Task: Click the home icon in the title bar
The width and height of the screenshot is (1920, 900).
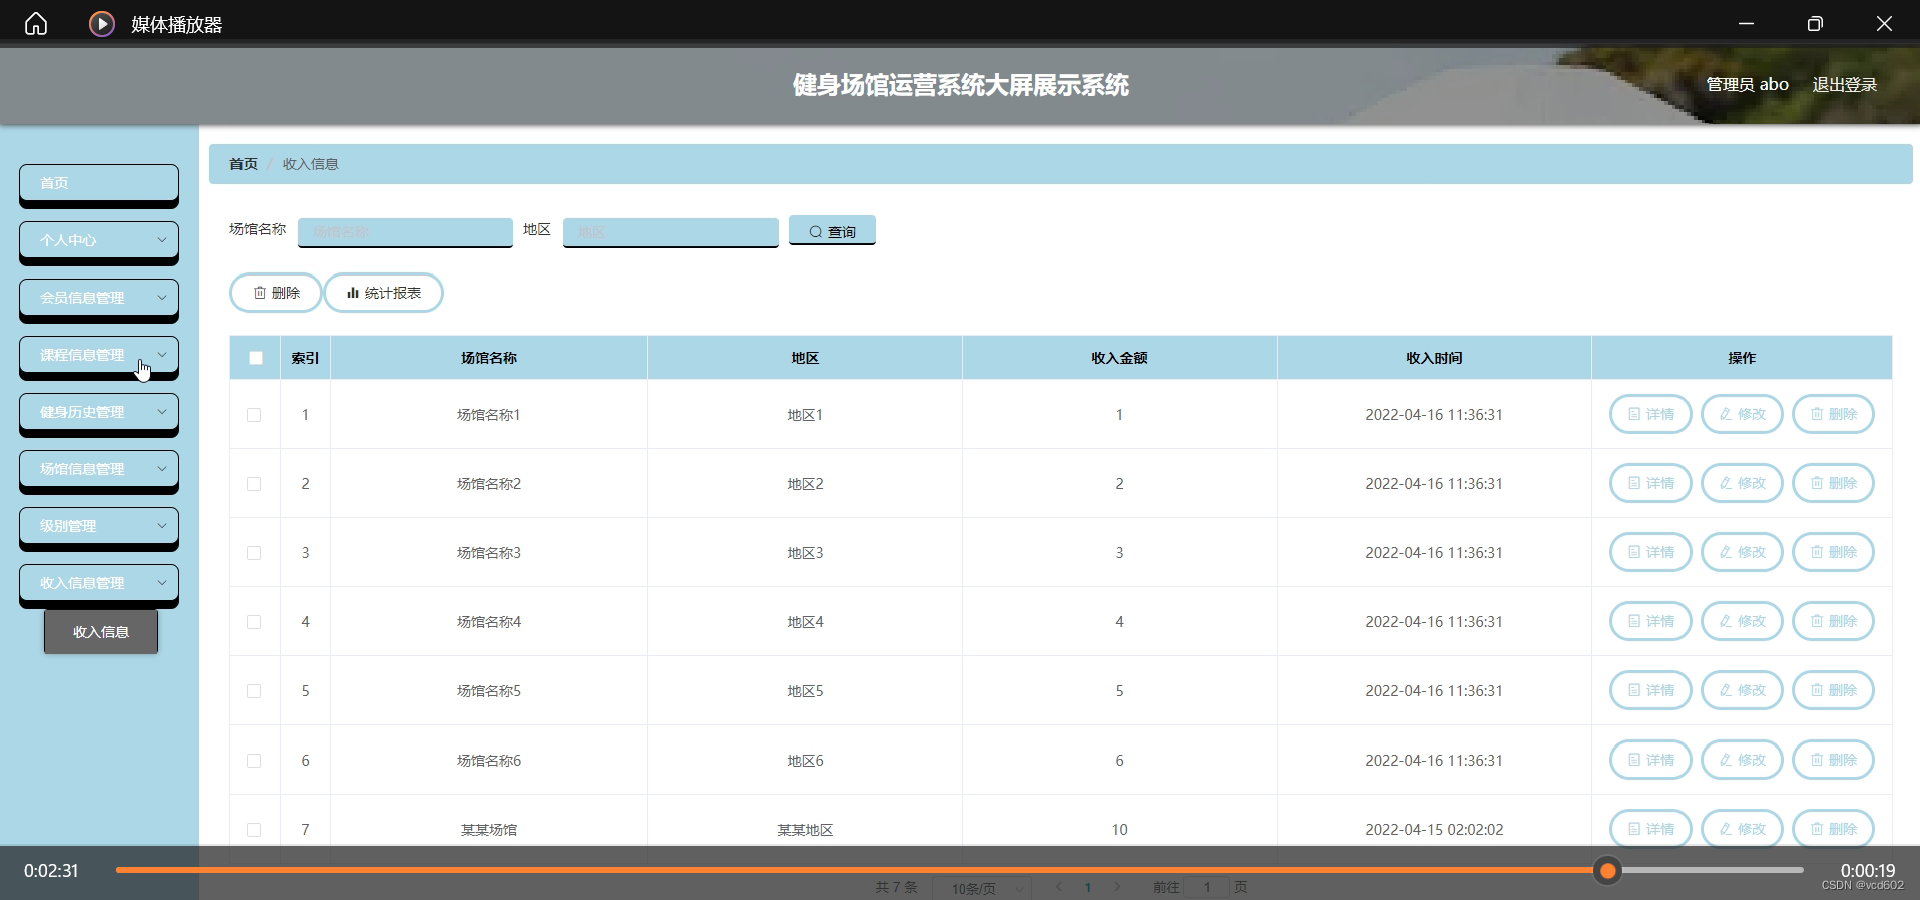Action: tap(35, 23)
